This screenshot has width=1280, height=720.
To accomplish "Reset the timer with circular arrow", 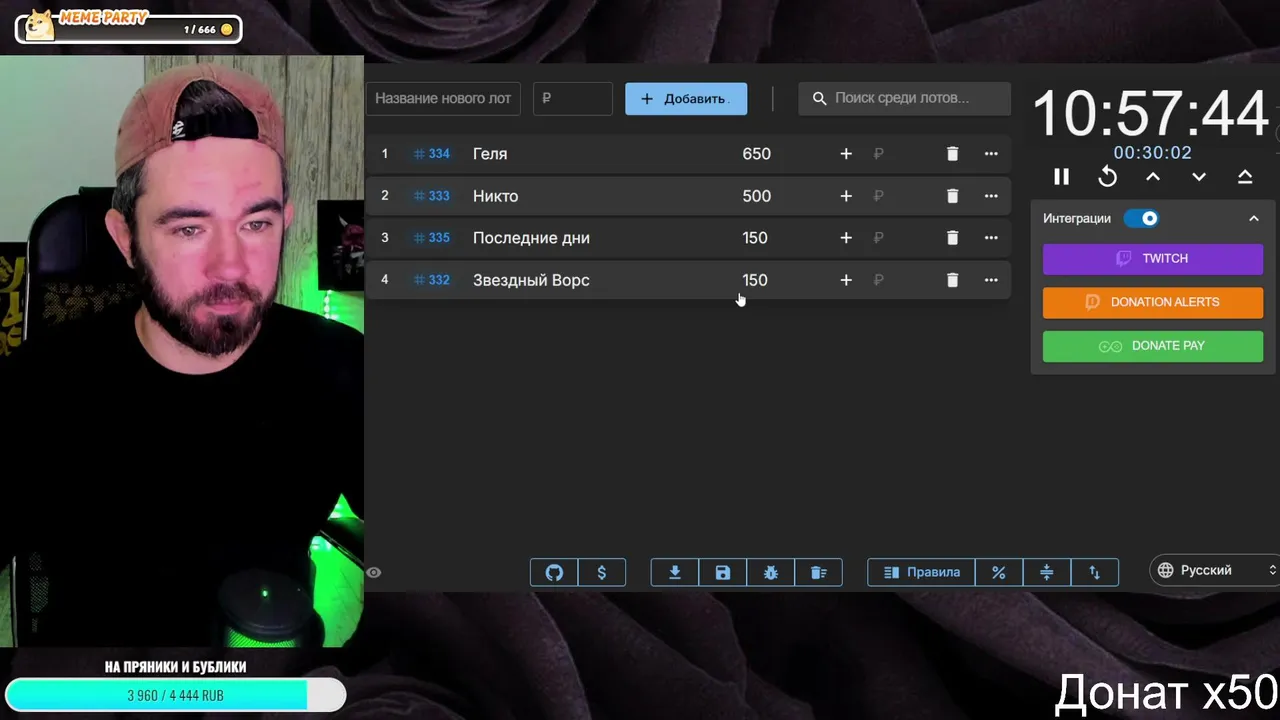I will click(x=1107, y=177).
